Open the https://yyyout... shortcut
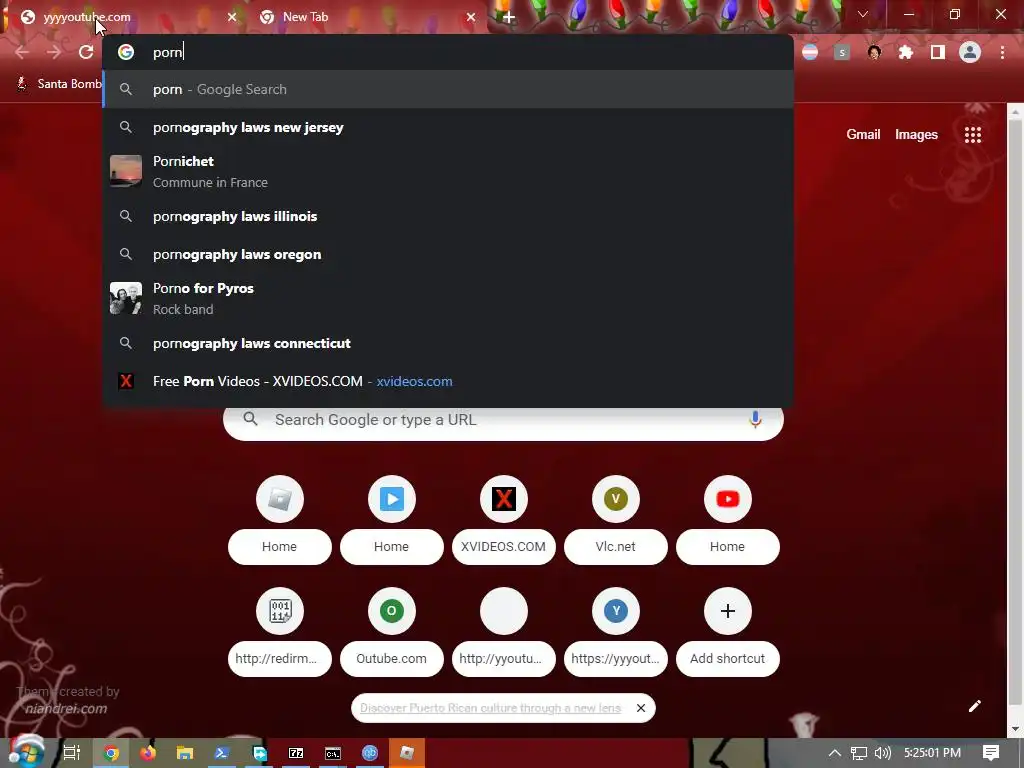1024x768 pixels. 616,632
